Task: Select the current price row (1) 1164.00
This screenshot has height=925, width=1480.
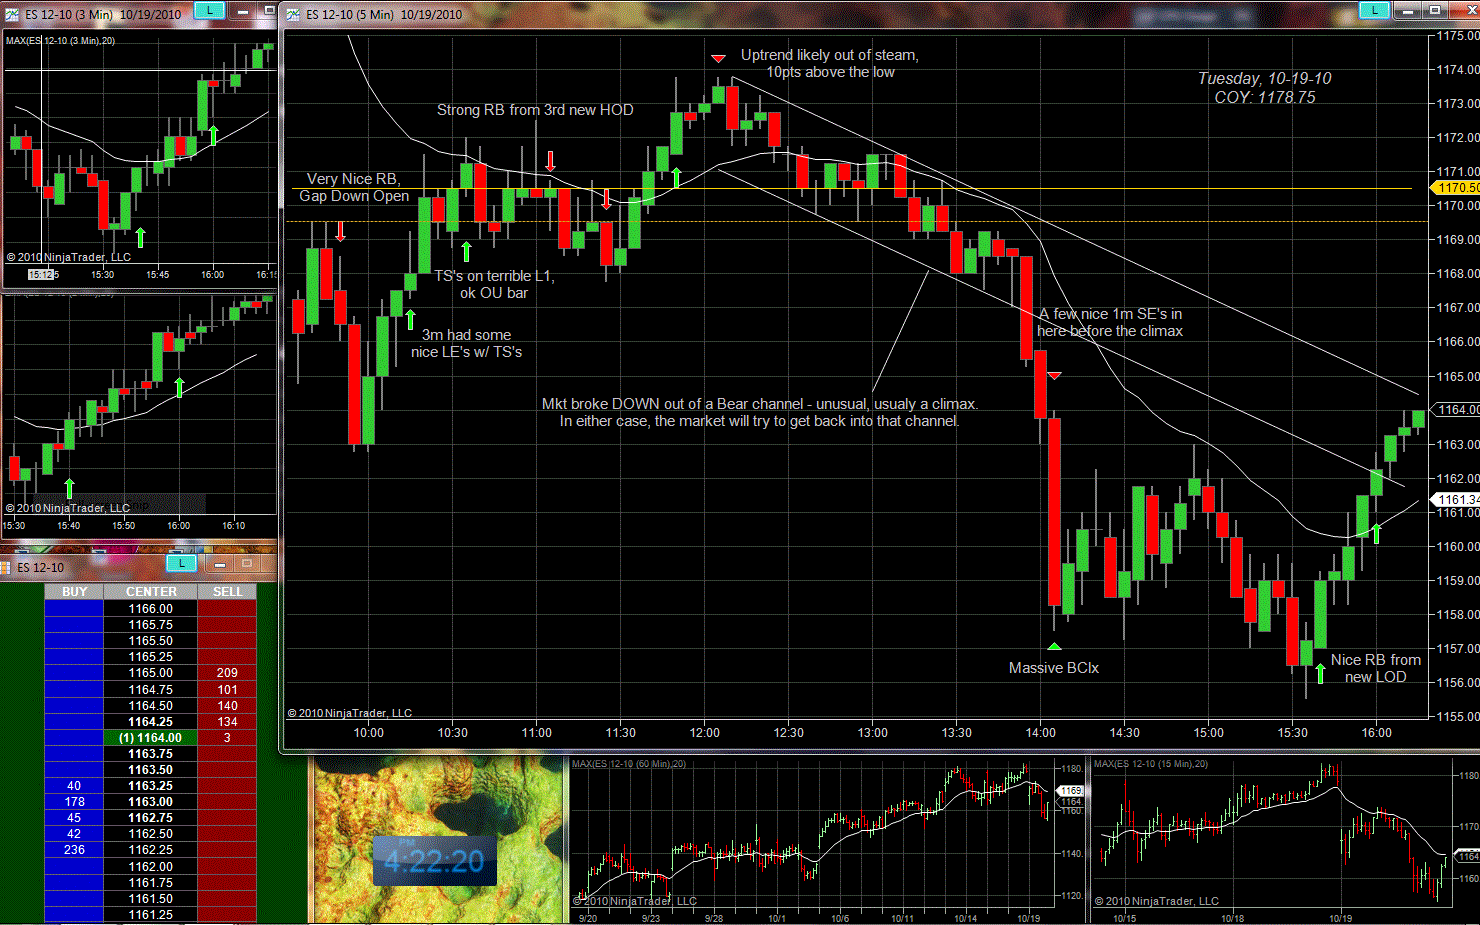Action: pyautogui.click(x=150, y=738)
